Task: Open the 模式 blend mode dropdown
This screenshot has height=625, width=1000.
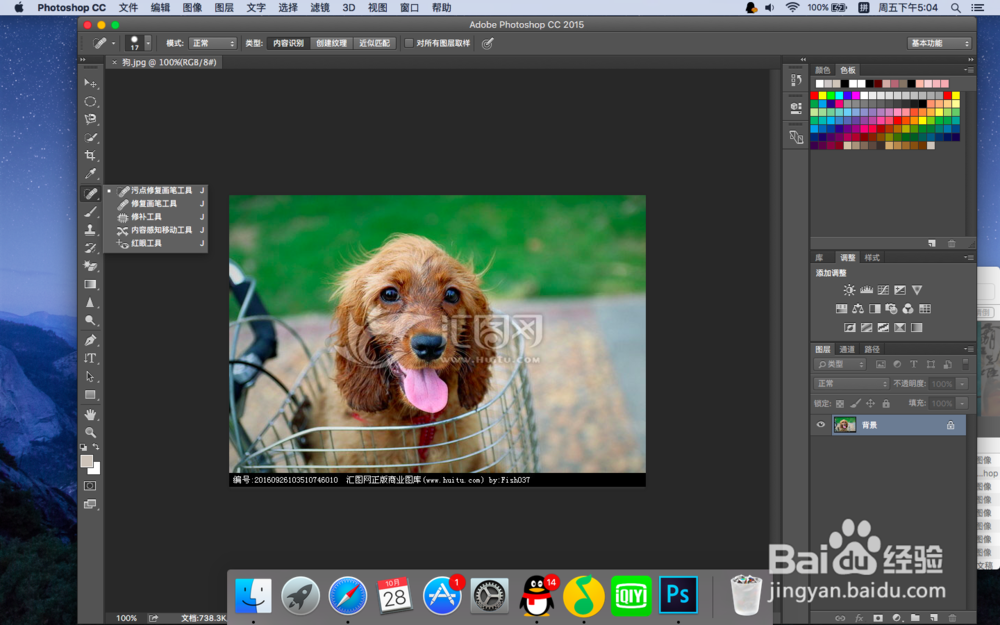Action: [213, 44]
